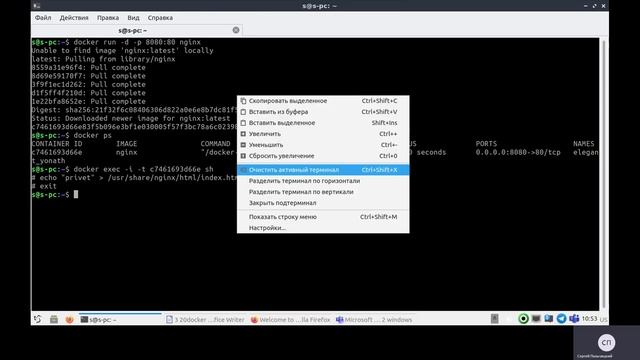This screenshot has height=360, width=640.
Task: Choose Увеличить to zoom in
Action: point(323,134)
